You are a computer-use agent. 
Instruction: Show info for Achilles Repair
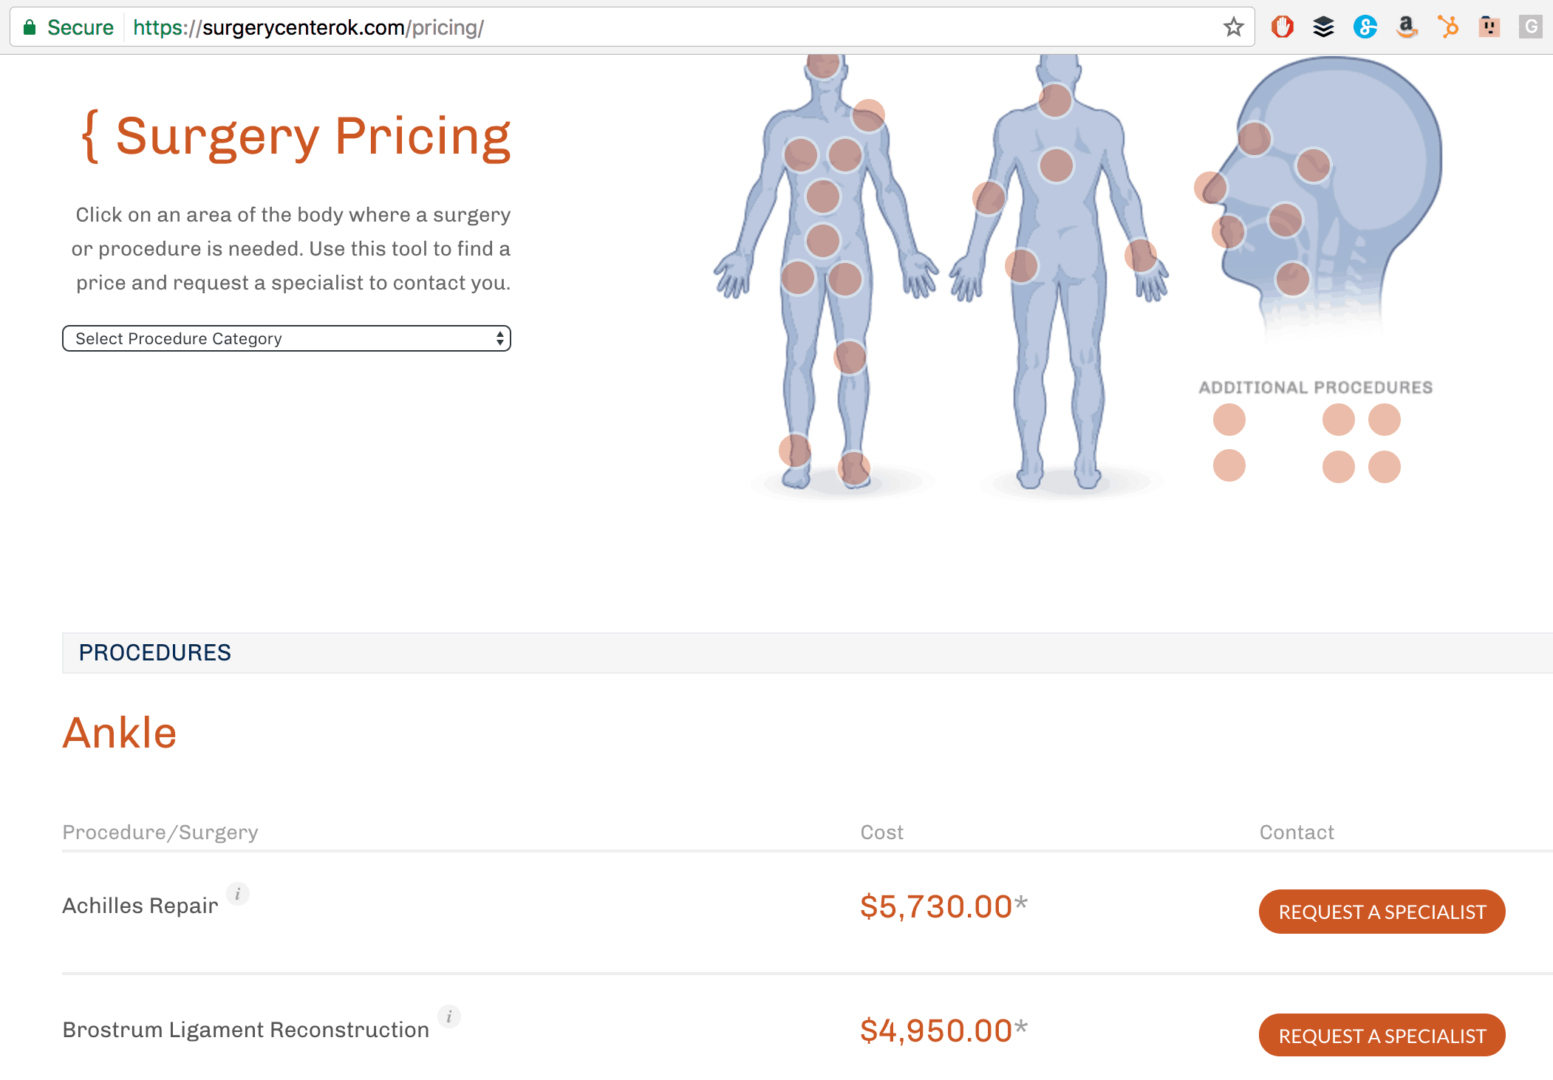coord(237,894)
